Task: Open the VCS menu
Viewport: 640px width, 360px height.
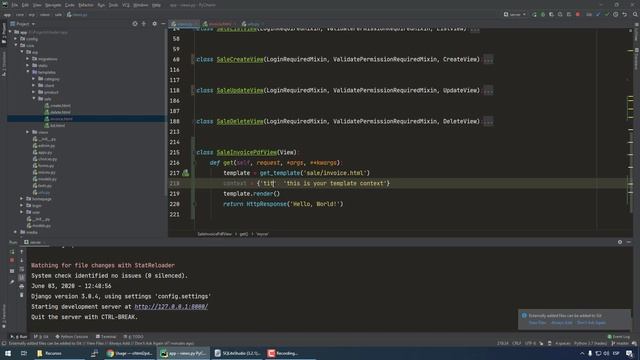Action: click(x=126, y=5)
